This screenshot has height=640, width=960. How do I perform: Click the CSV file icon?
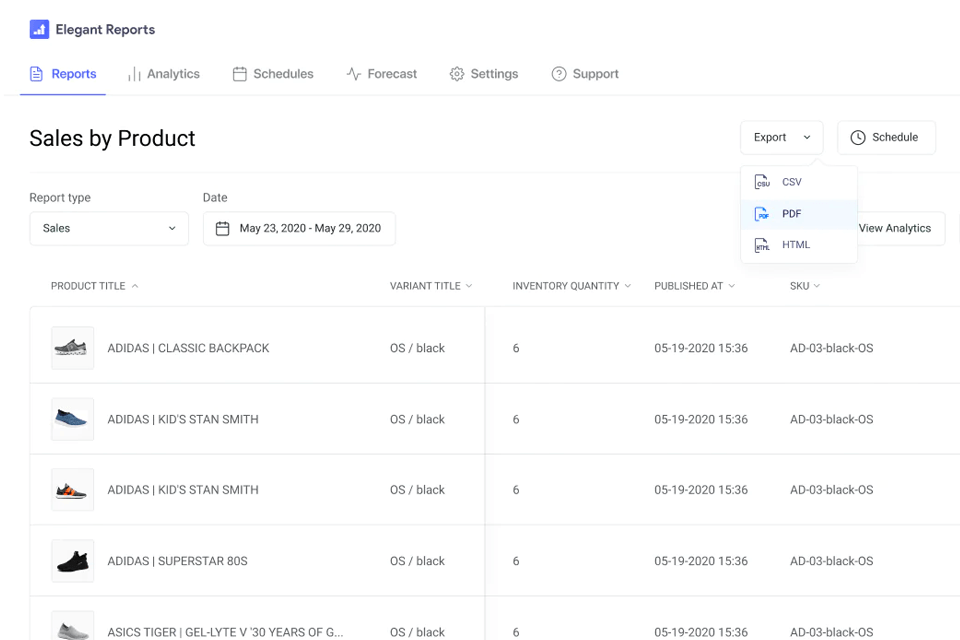[x=762, y=182]
